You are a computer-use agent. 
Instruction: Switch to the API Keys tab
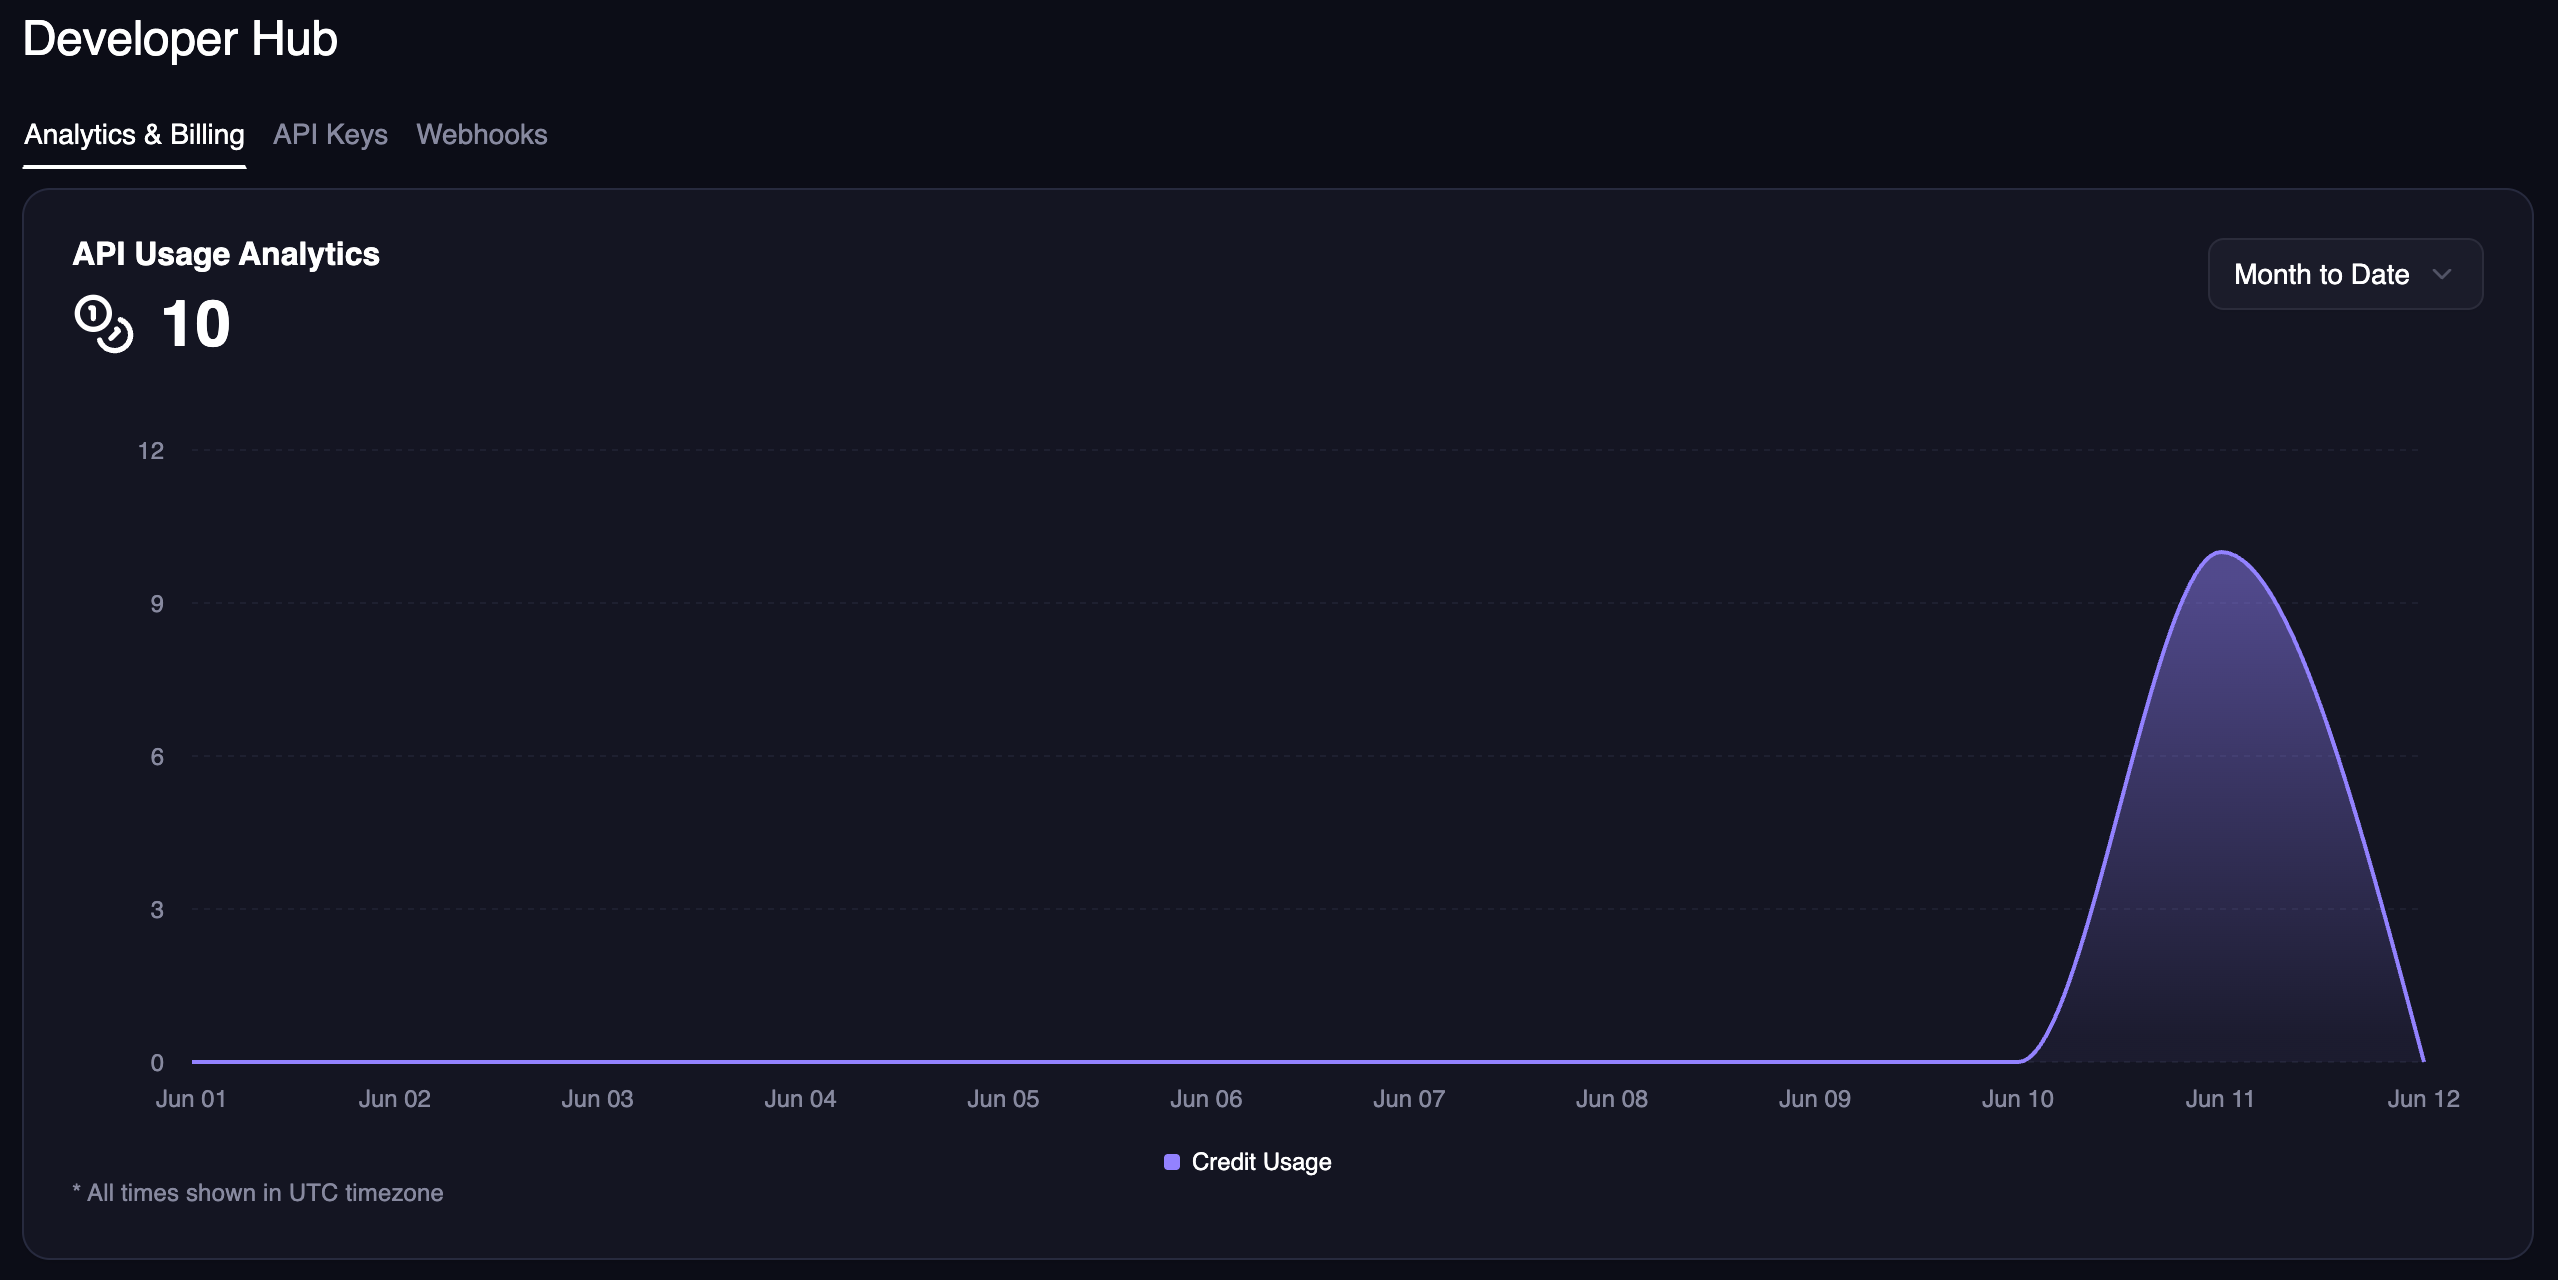(x=330, y=134)
